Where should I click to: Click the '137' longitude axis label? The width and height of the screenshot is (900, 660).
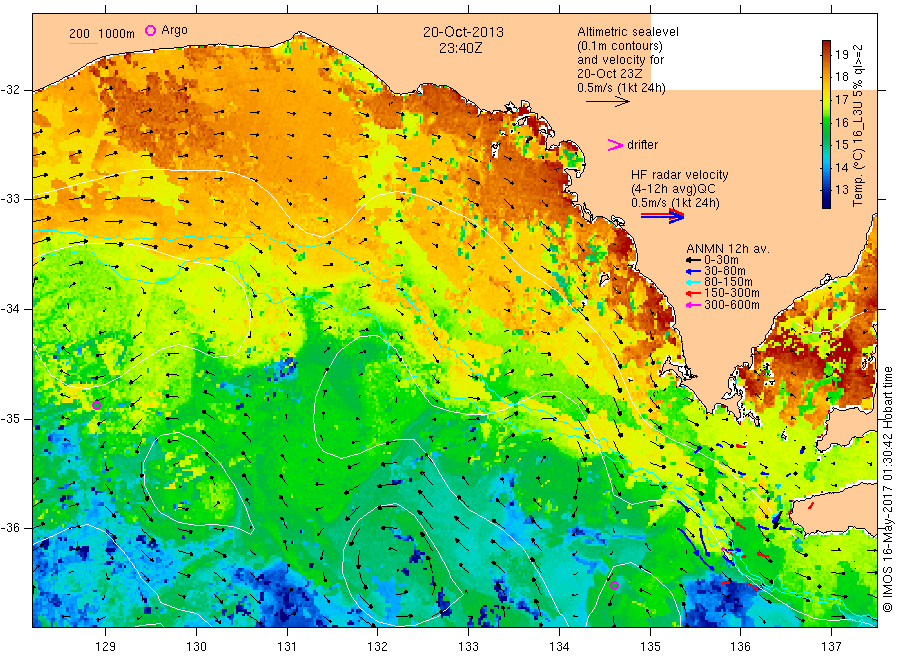point(832,647)
